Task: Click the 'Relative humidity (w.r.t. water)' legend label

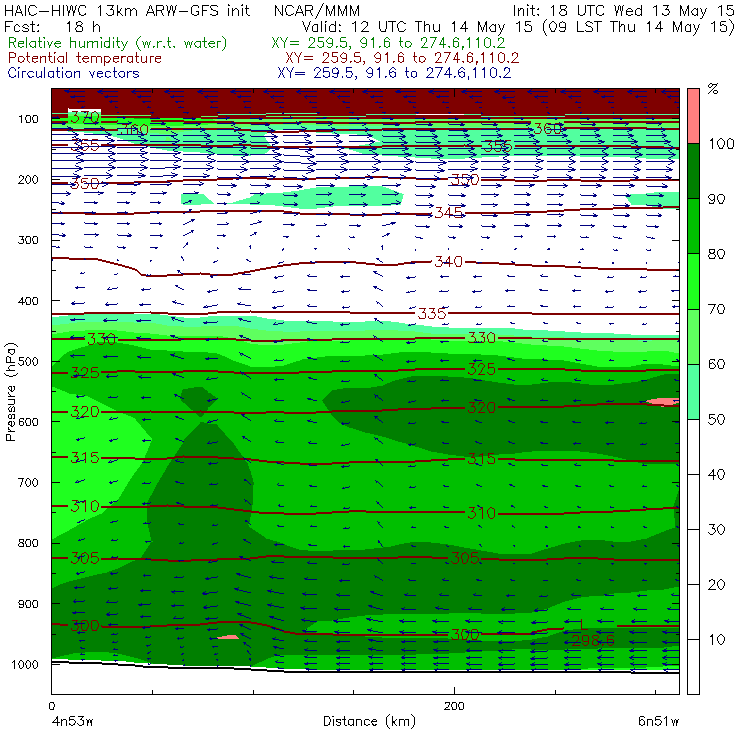Action: click(x=118, y=43)
